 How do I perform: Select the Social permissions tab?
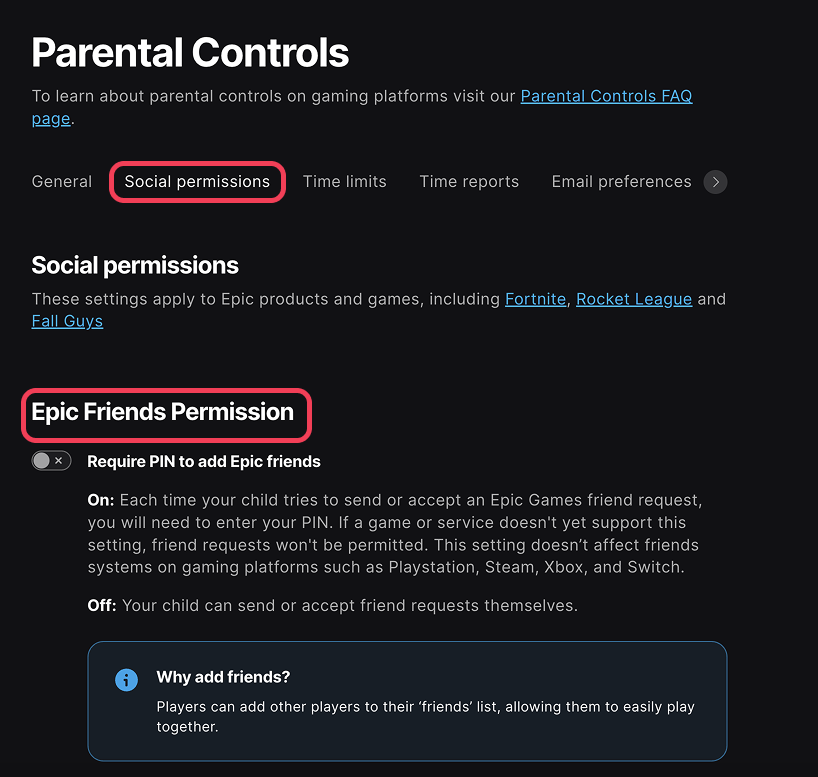197,181
